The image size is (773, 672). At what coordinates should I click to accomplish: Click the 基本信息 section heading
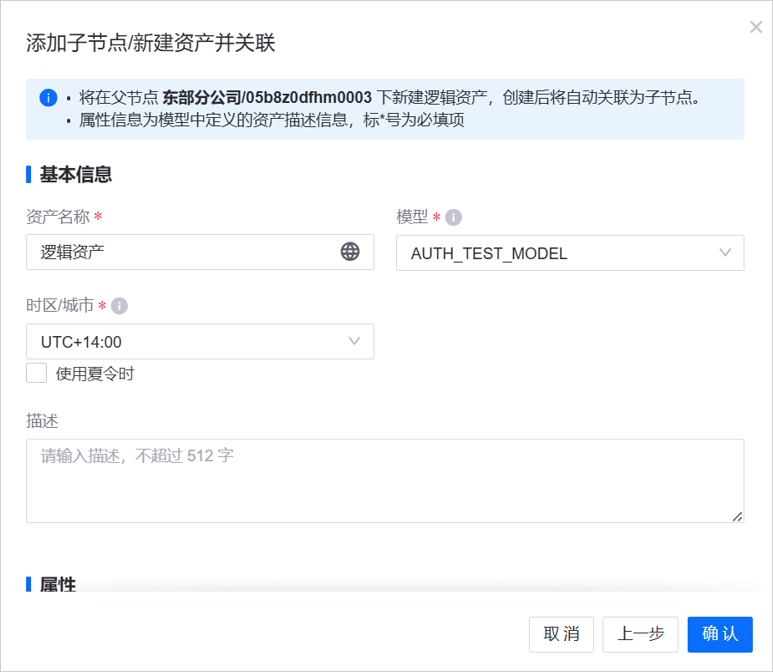pyautogui.click(x=75, y=174)
